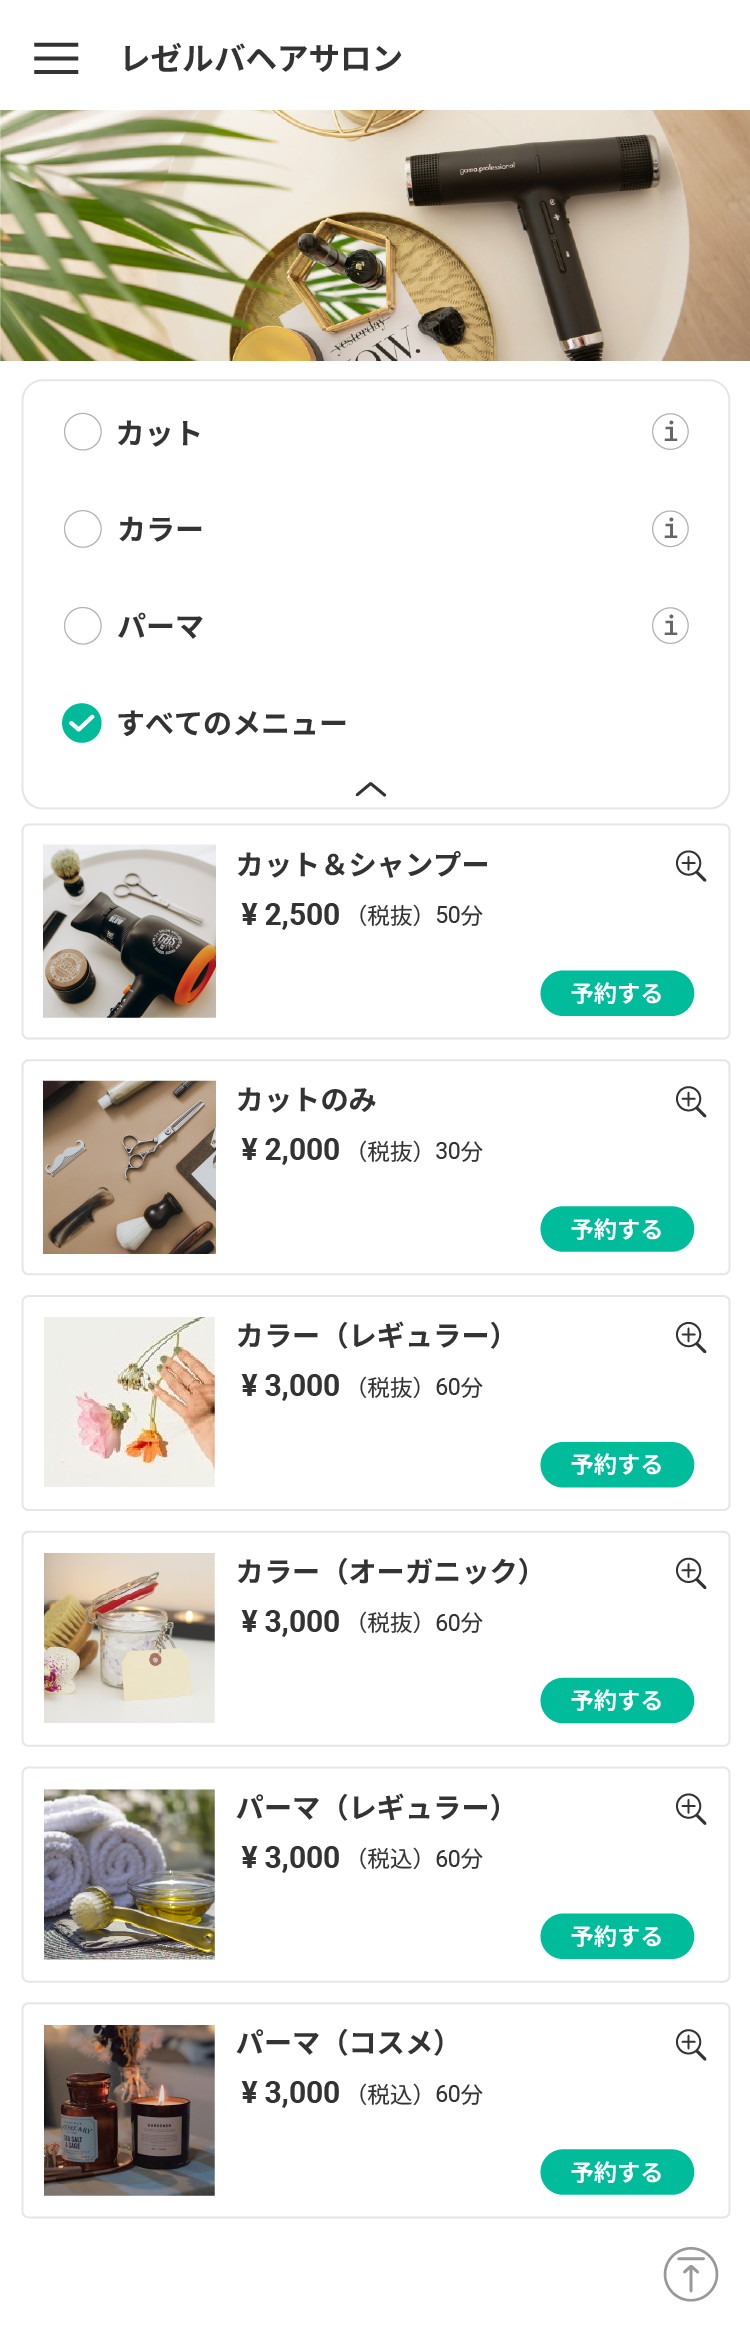
Task: Tap the back-to-top arrow icon
Action: pyautogui.click(x=691, y=2274)
